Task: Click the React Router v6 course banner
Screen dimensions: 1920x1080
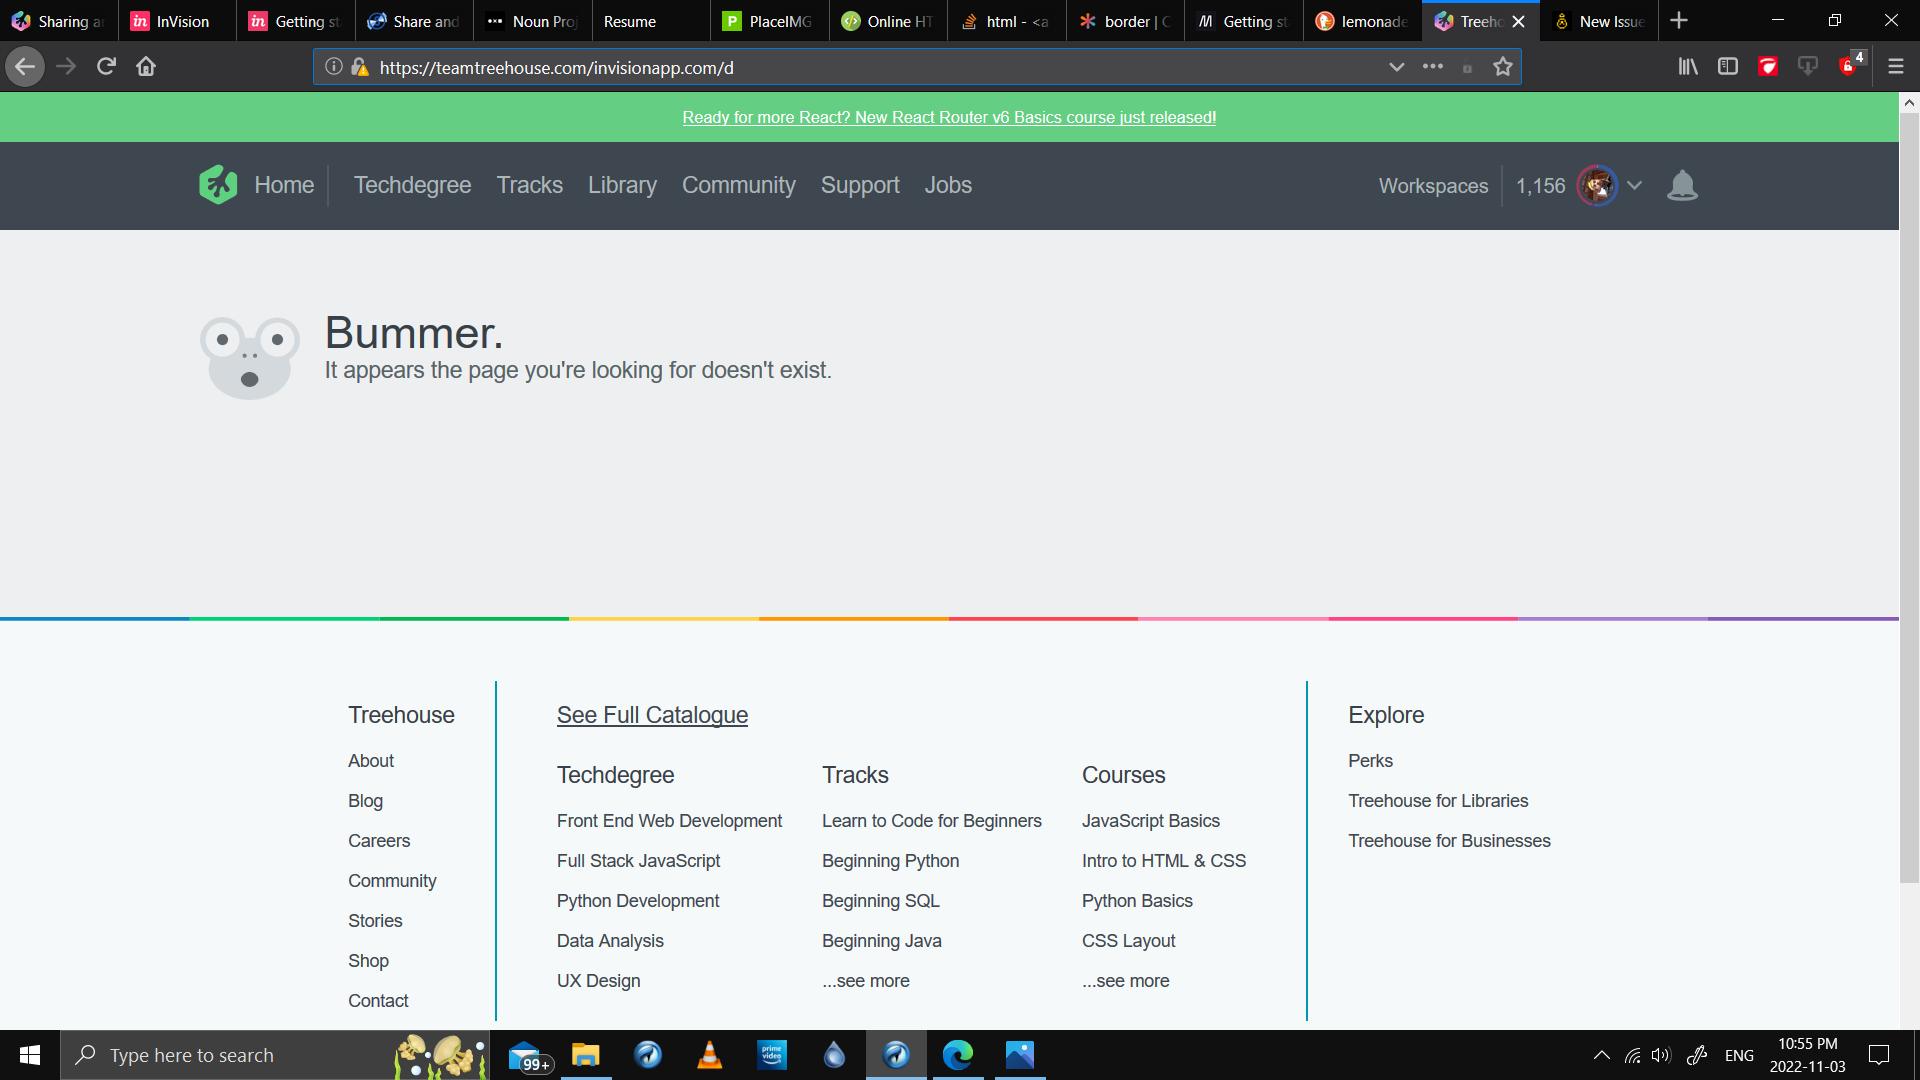Action: pyautogui.click(x=949, y=117)
